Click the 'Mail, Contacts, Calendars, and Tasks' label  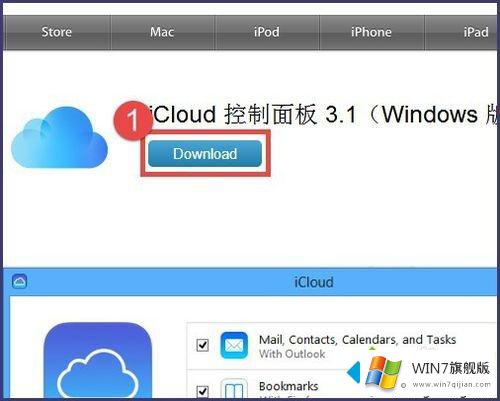pyautogui.click(x=357, y=340)
